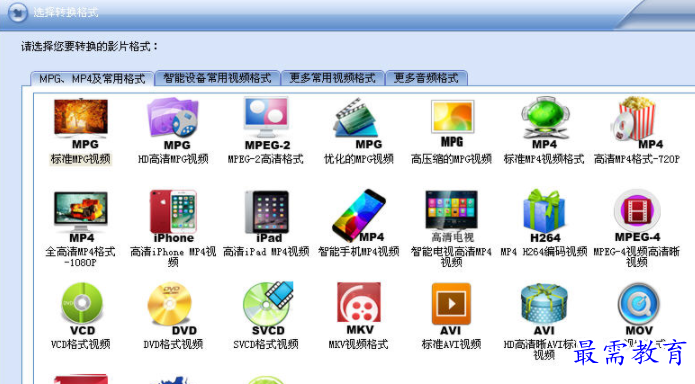Select the 标准MP4视频格式 icon

[544, 123]
